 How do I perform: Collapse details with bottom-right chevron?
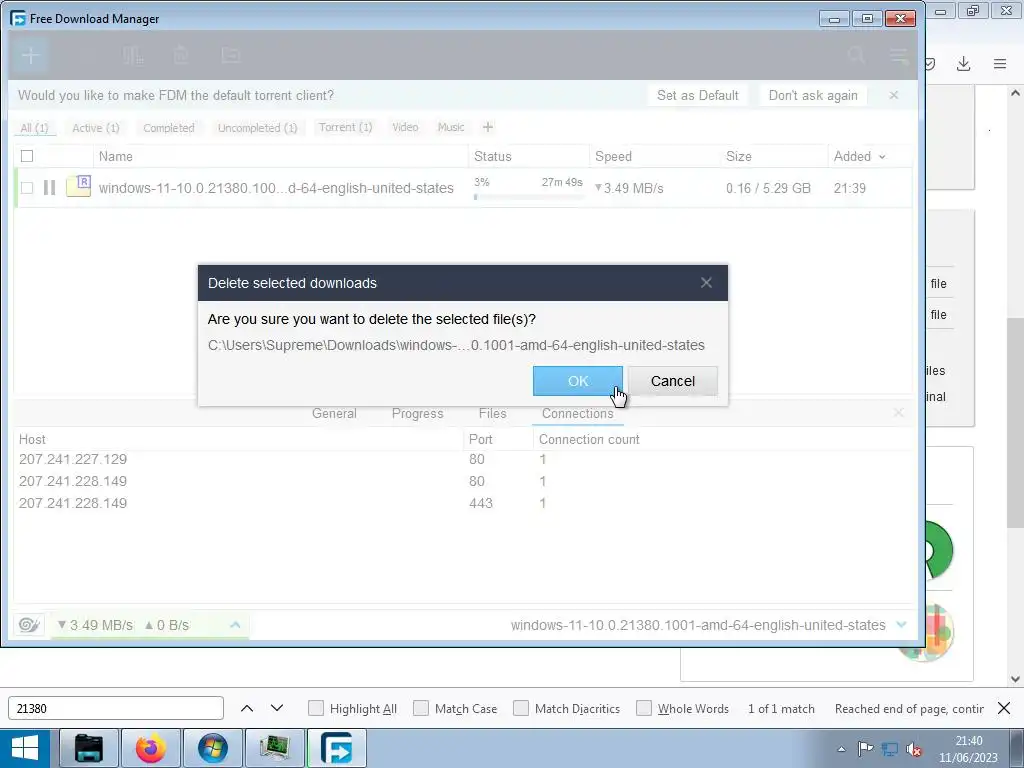pos(902,624)
